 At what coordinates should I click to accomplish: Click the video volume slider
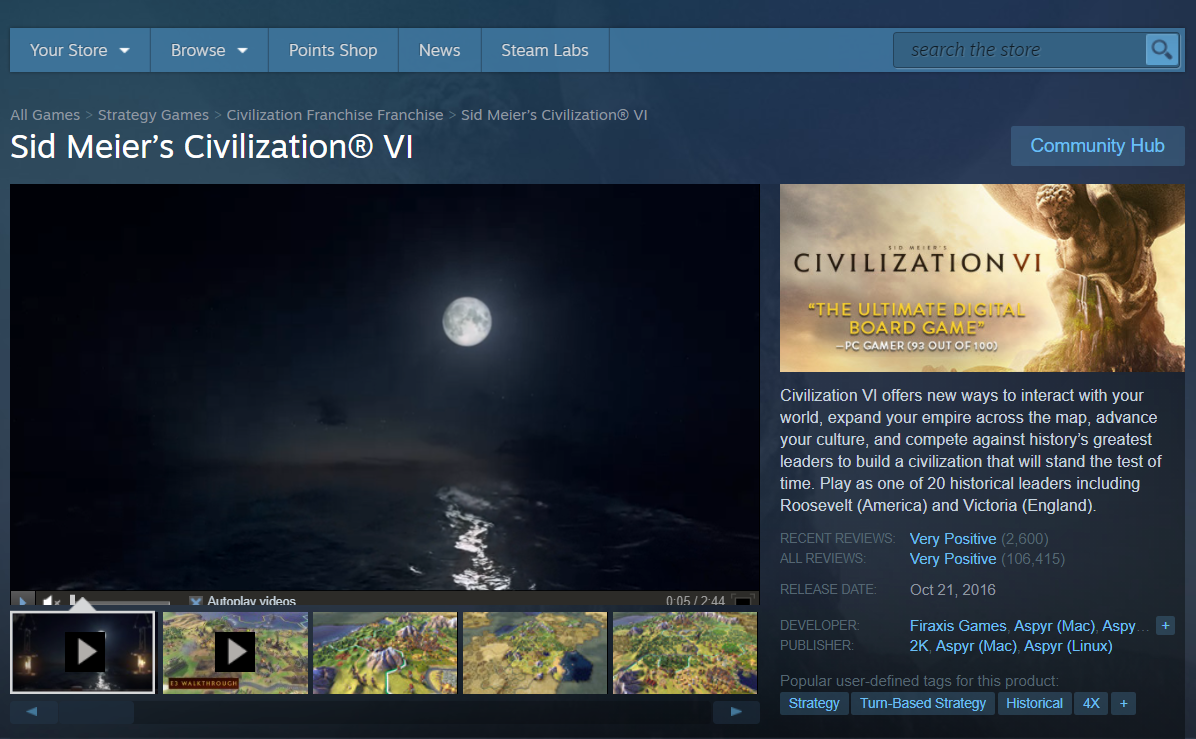pos(120,601)
